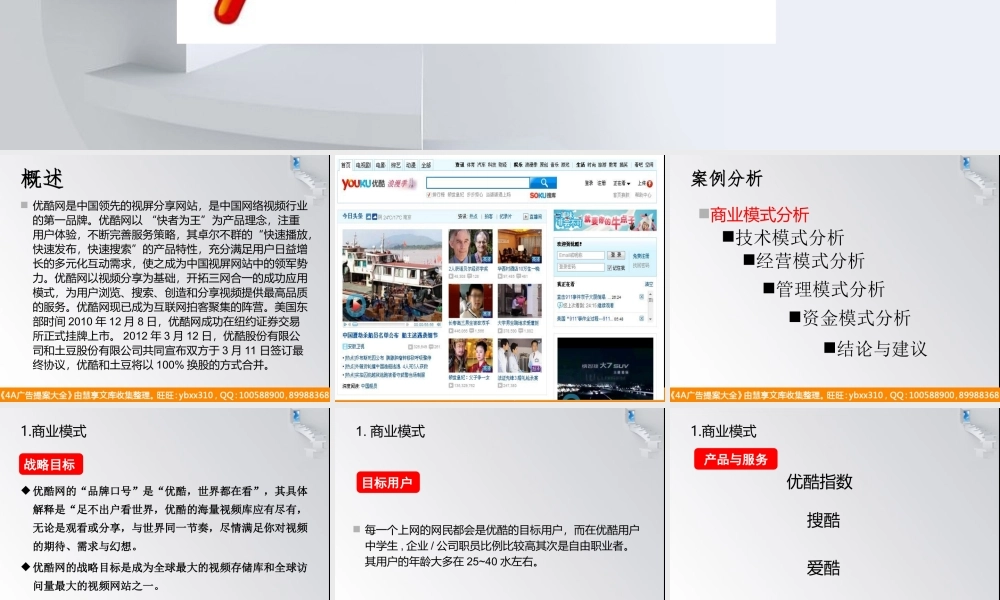Click the red 战略目标 label
This screenshot has width=1000, height=600.
pyautogui.click(x=50, y=464)
